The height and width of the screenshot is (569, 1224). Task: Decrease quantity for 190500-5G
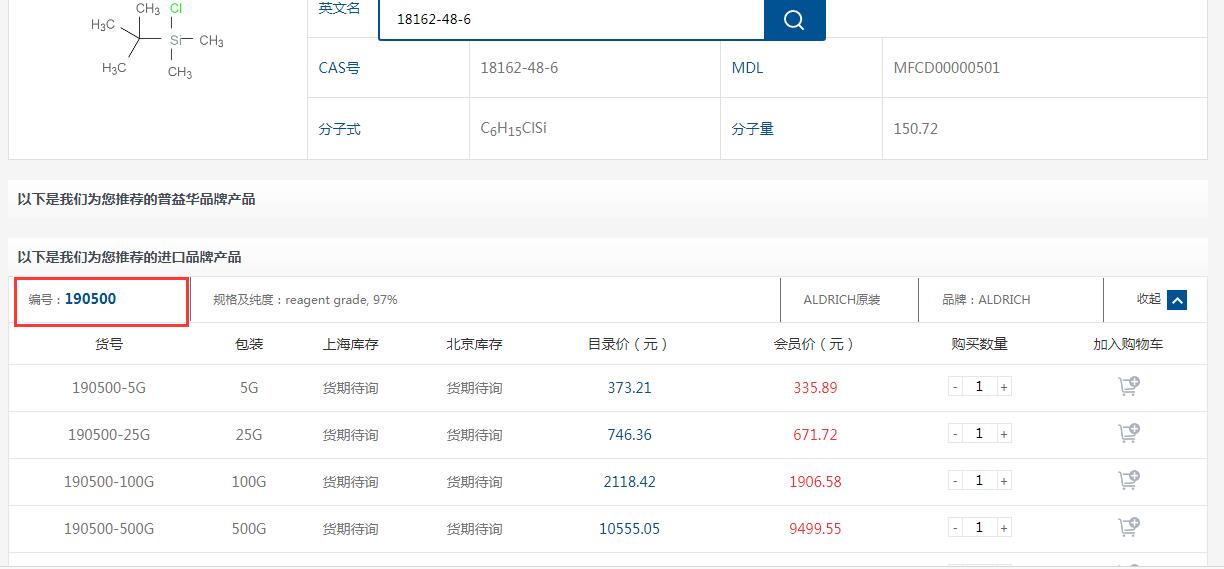click(956, 387)
